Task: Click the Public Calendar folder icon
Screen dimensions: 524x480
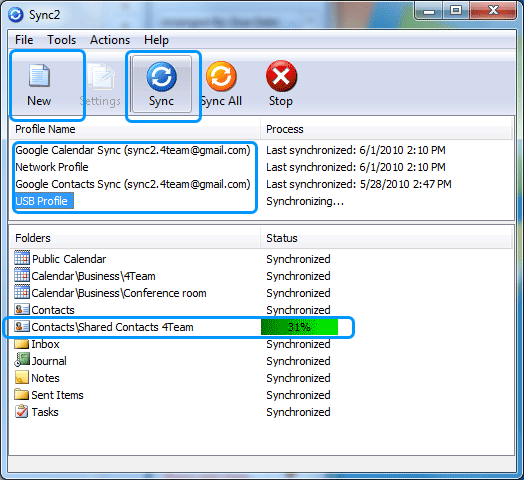Action: [22, 258]
